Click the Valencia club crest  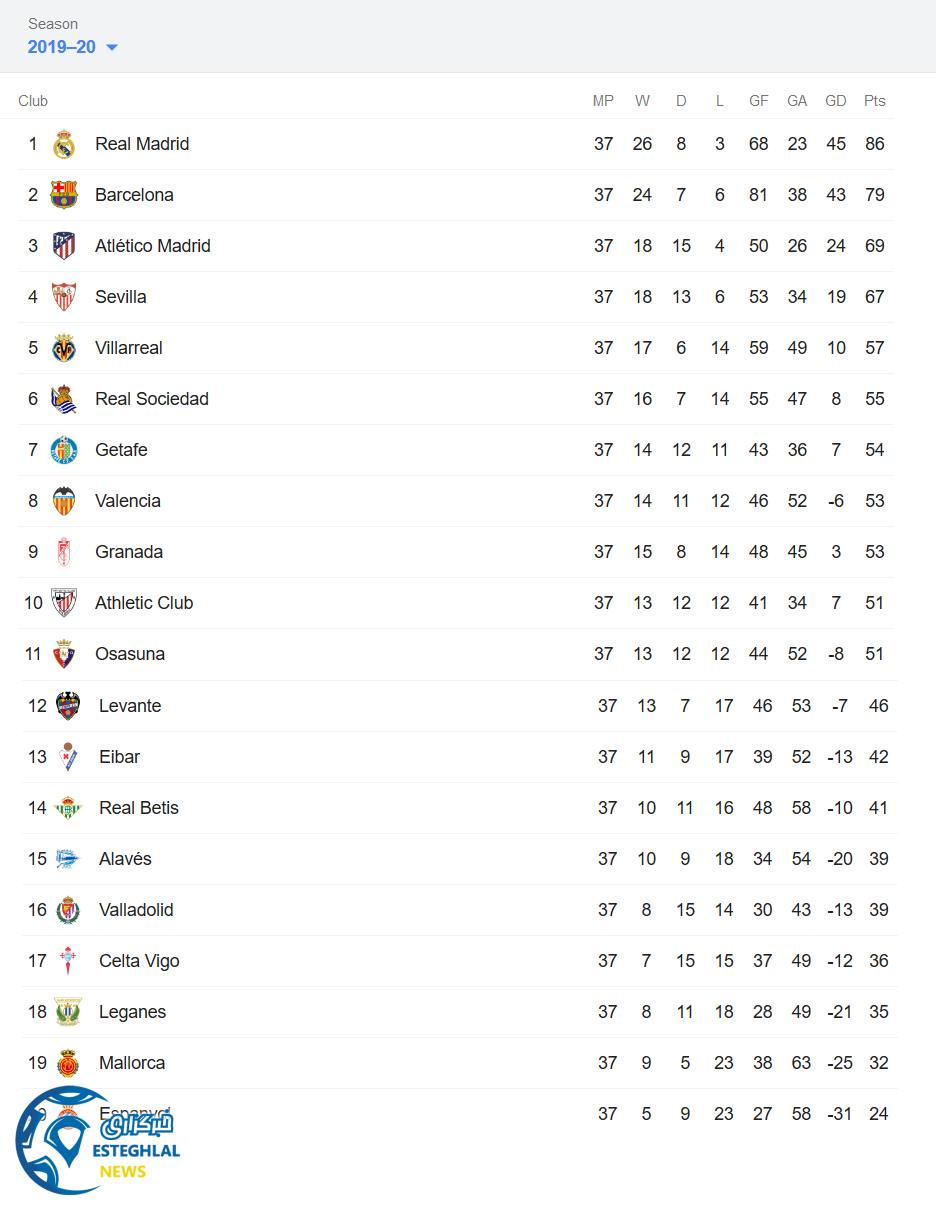pyautogui.click(x=64, y=501)
